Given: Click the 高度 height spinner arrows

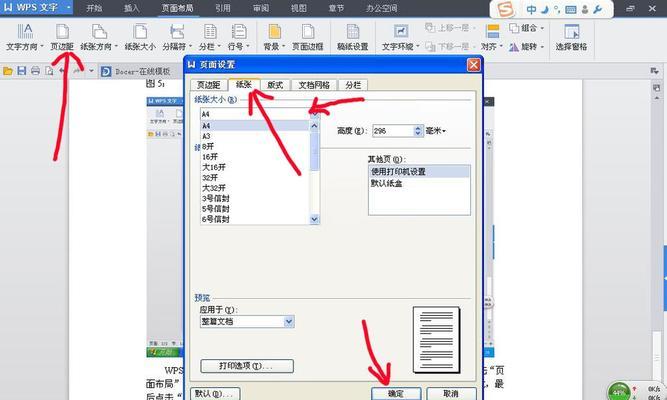Looking at the screenshot, I should [x=417, y=131].
